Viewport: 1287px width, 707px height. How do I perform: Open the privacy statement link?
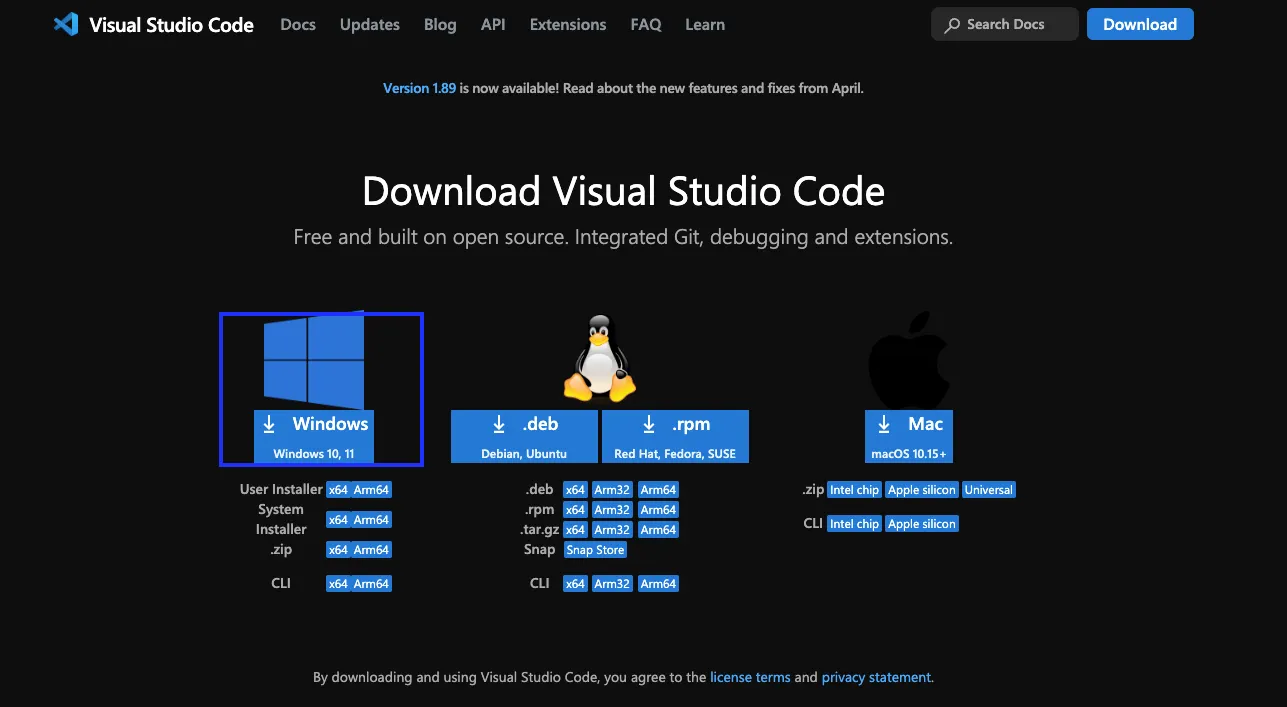pyautogui.click(x=876, y=677)
